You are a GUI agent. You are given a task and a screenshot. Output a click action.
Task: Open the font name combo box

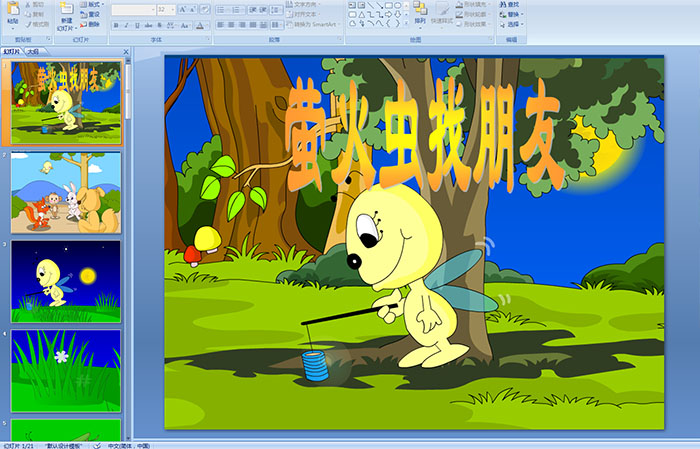pyautogui.click(x=133, y=10)
